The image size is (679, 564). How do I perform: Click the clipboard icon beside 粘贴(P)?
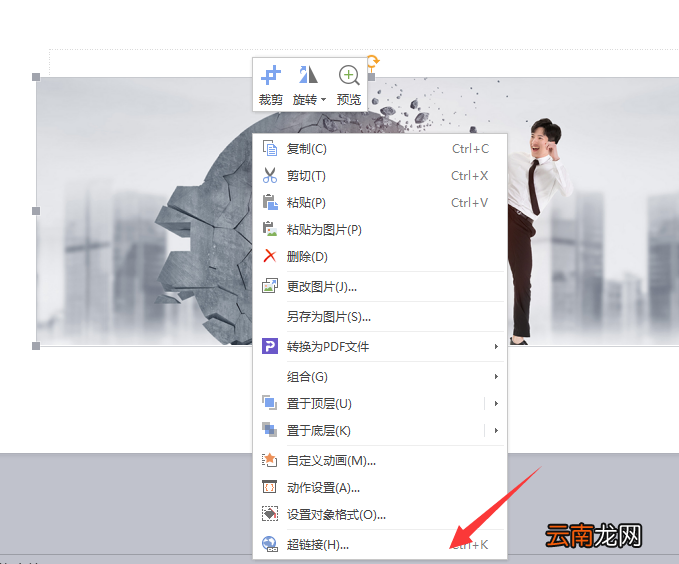coord(270,202)
